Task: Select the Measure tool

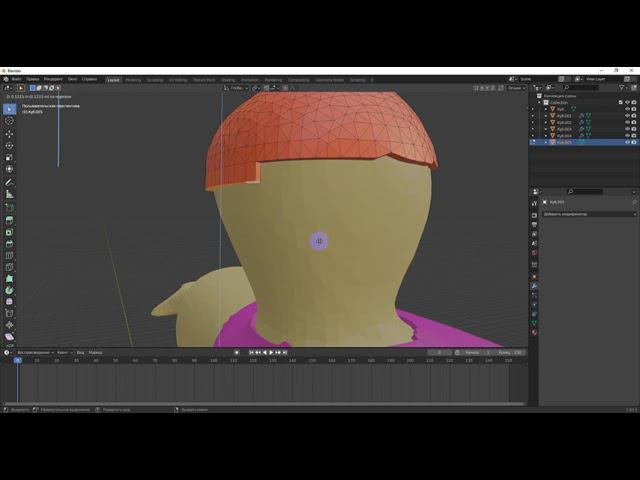Action: point(9,194)
